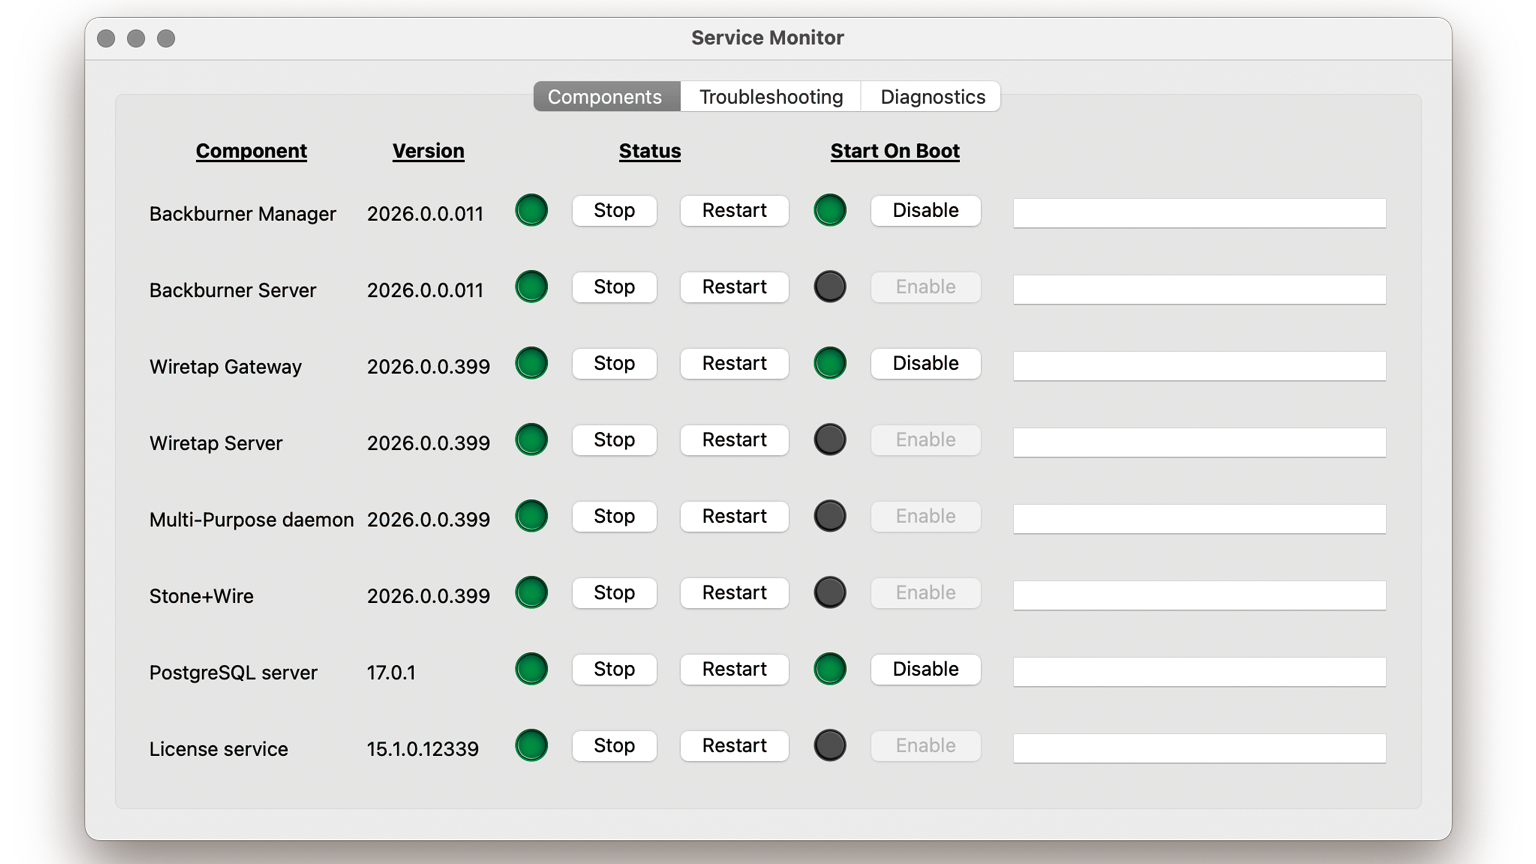Screen dimensions: 1536x864
Task: Click Backburner Manager message field
Action: tap(1199, 213)
